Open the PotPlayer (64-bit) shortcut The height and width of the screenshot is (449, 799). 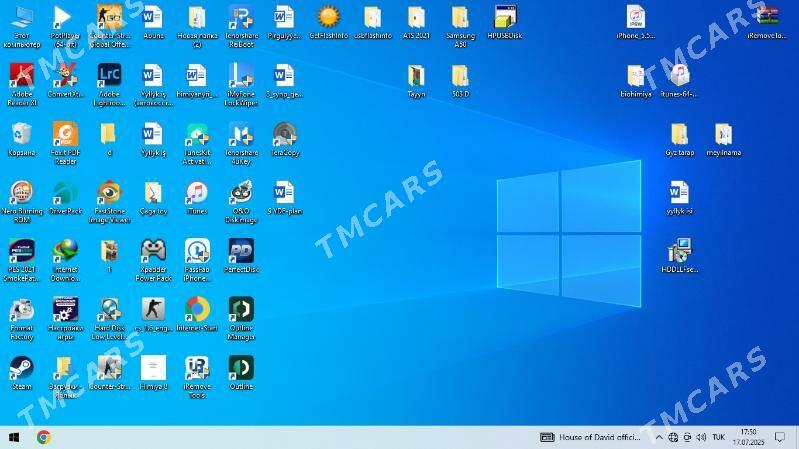[x=65, y=27]
